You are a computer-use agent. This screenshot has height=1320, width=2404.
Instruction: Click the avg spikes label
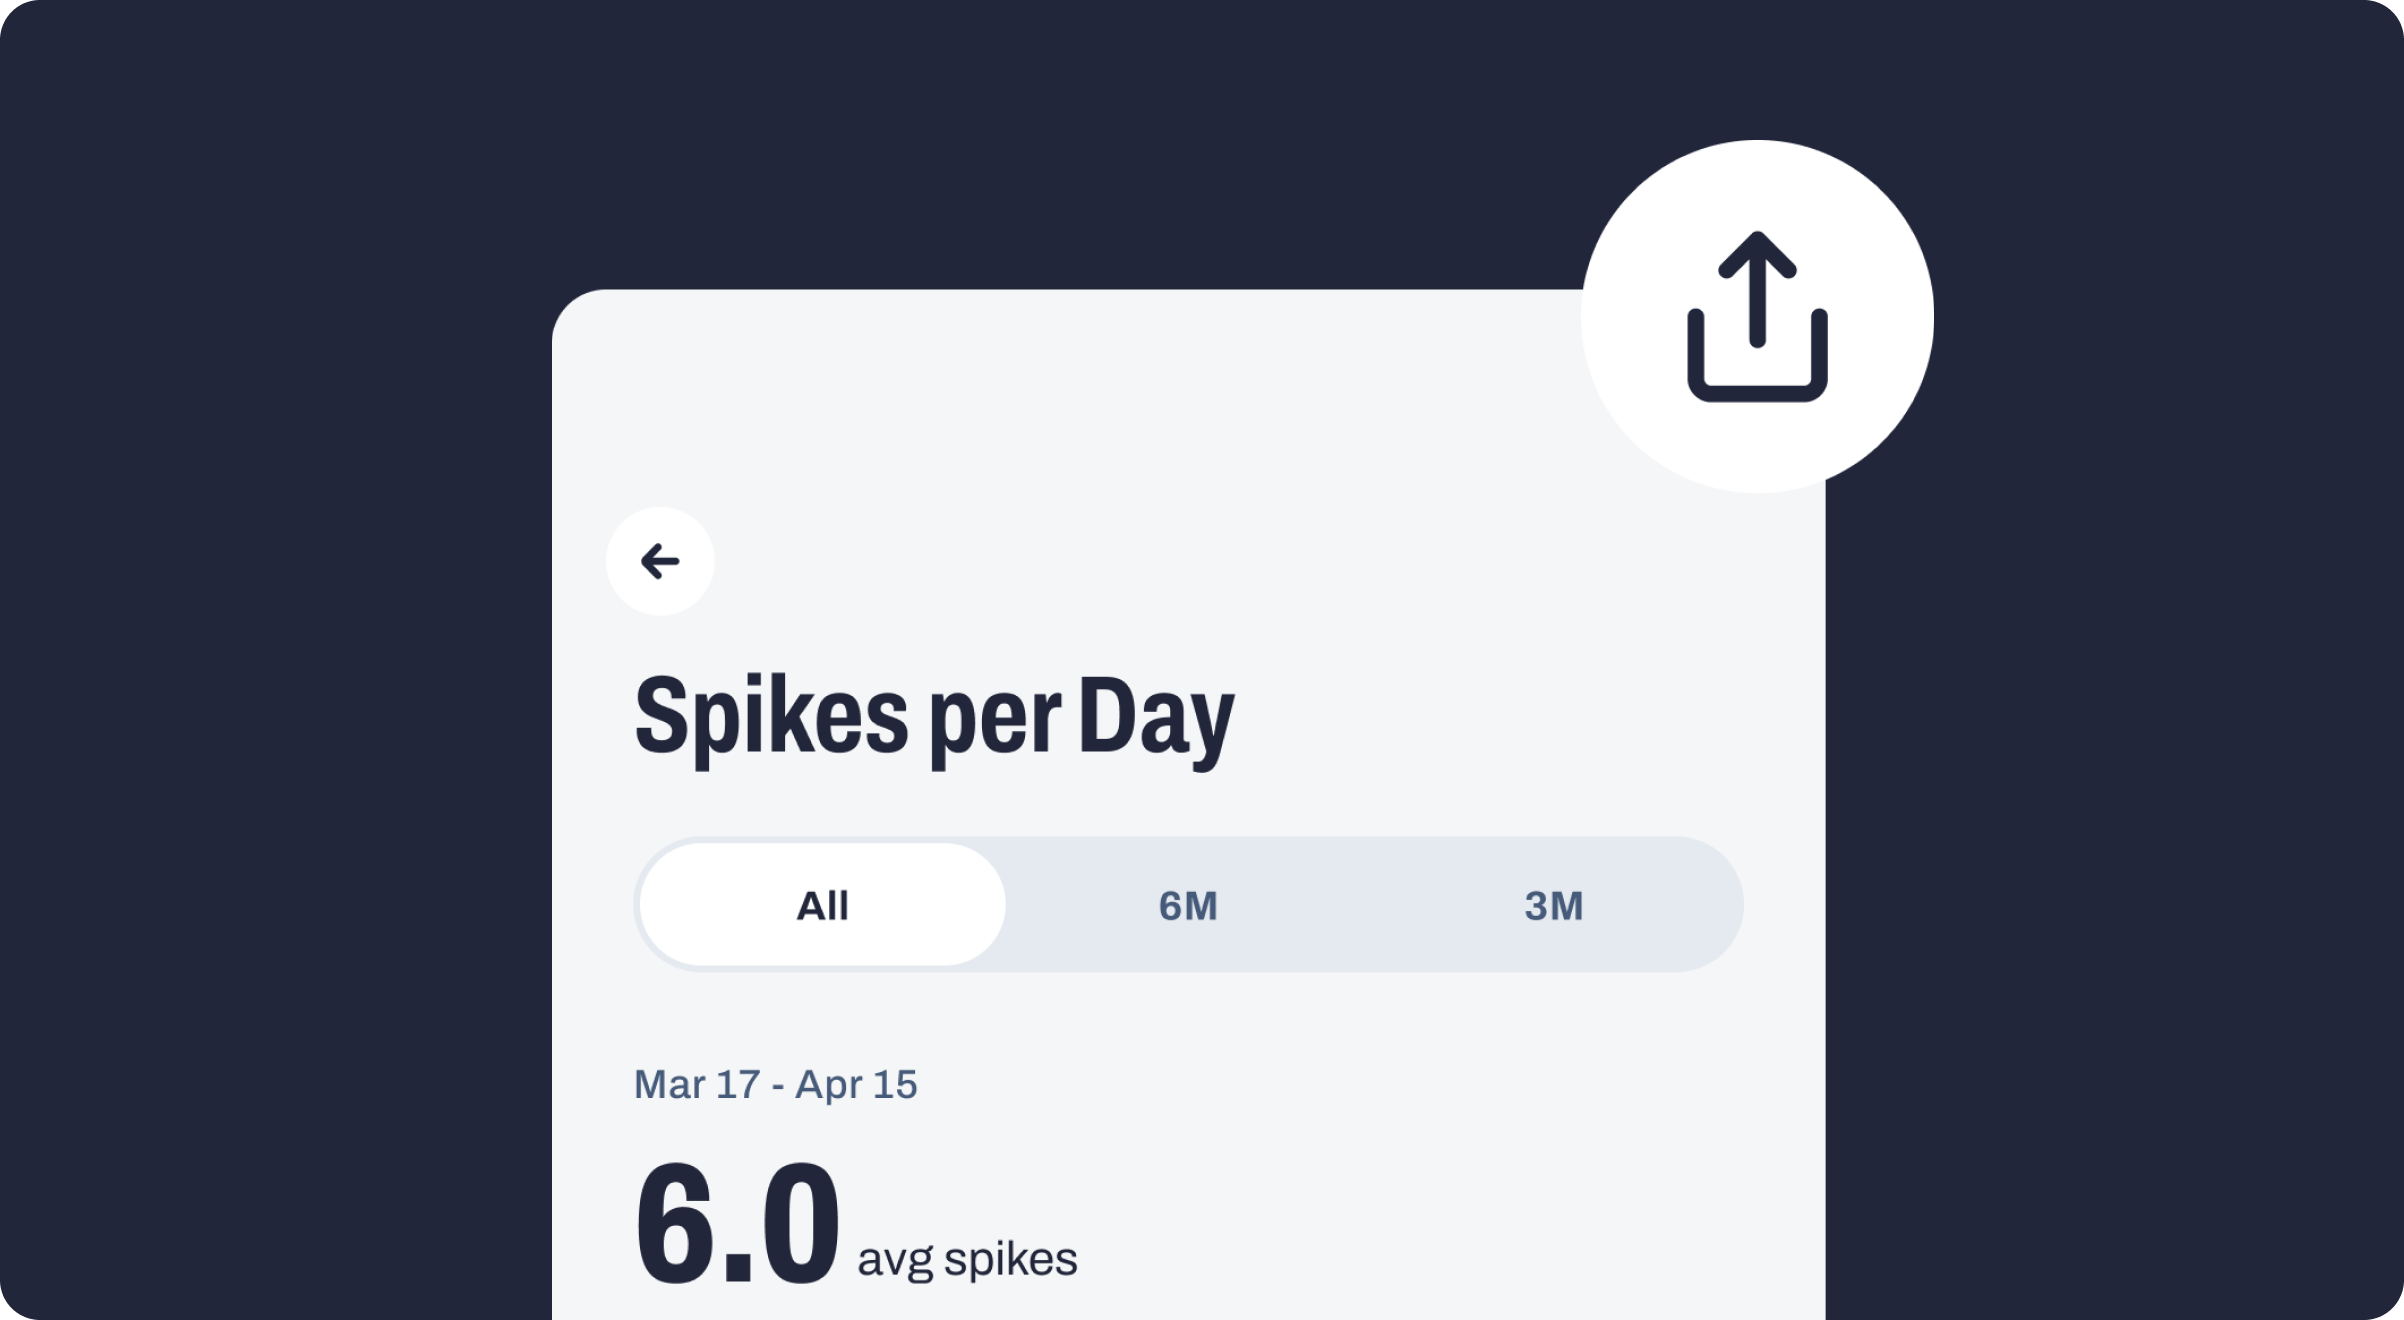click(x=967, y=1259)
